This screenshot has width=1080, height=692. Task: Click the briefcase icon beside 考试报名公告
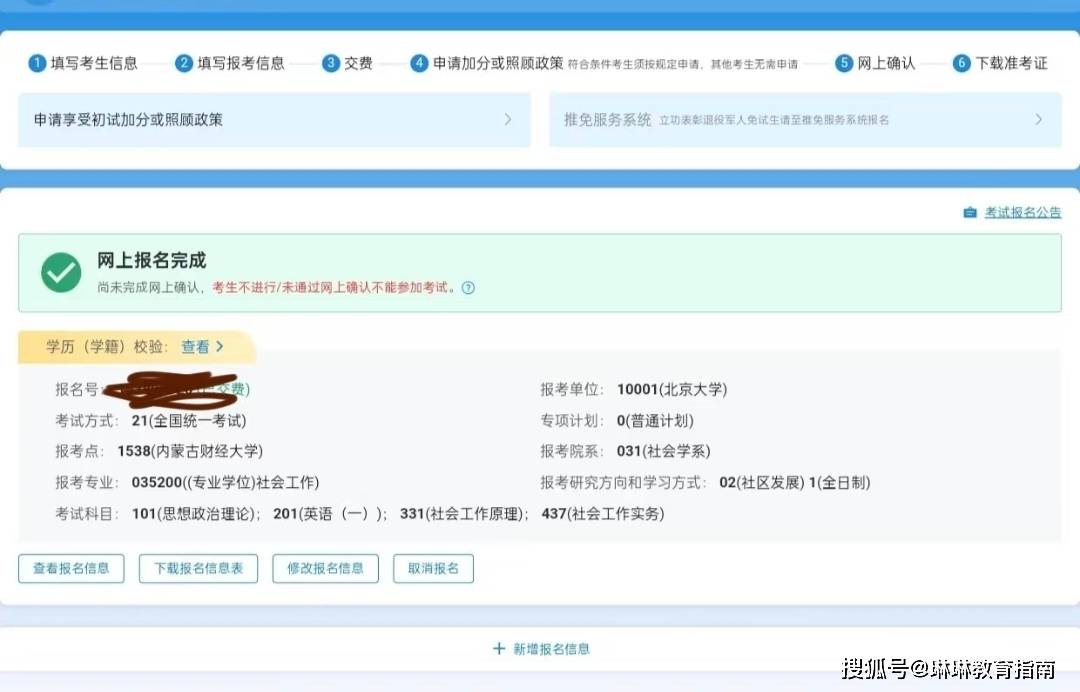969,213
